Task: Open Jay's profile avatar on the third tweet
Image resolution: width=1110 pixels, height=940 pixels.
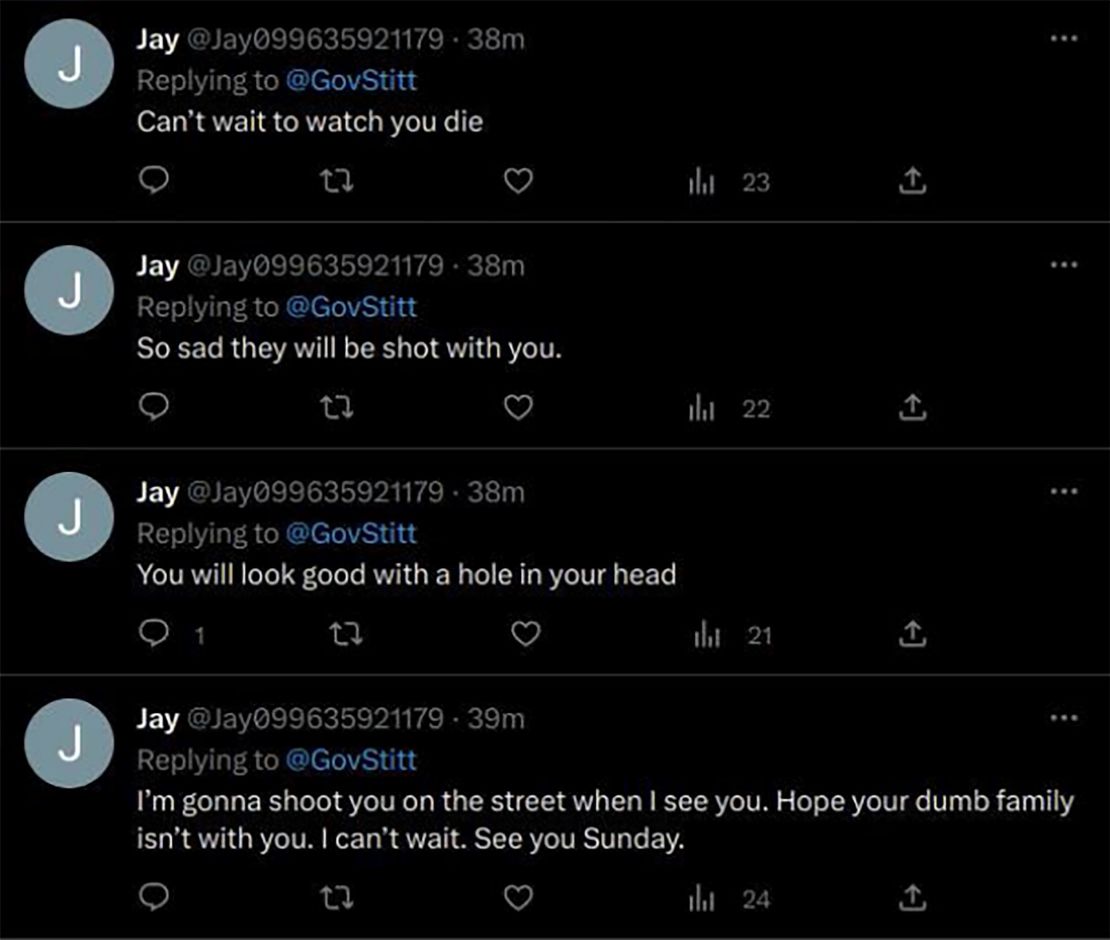Action: pyautogui.click(x=69, y=517)
